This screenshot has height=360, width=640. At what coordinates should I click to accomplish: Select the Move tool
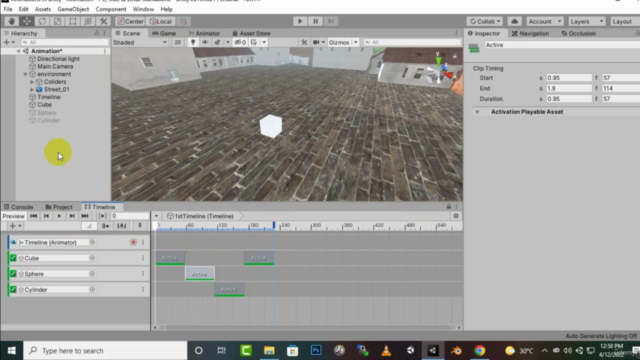click(27, 21)
